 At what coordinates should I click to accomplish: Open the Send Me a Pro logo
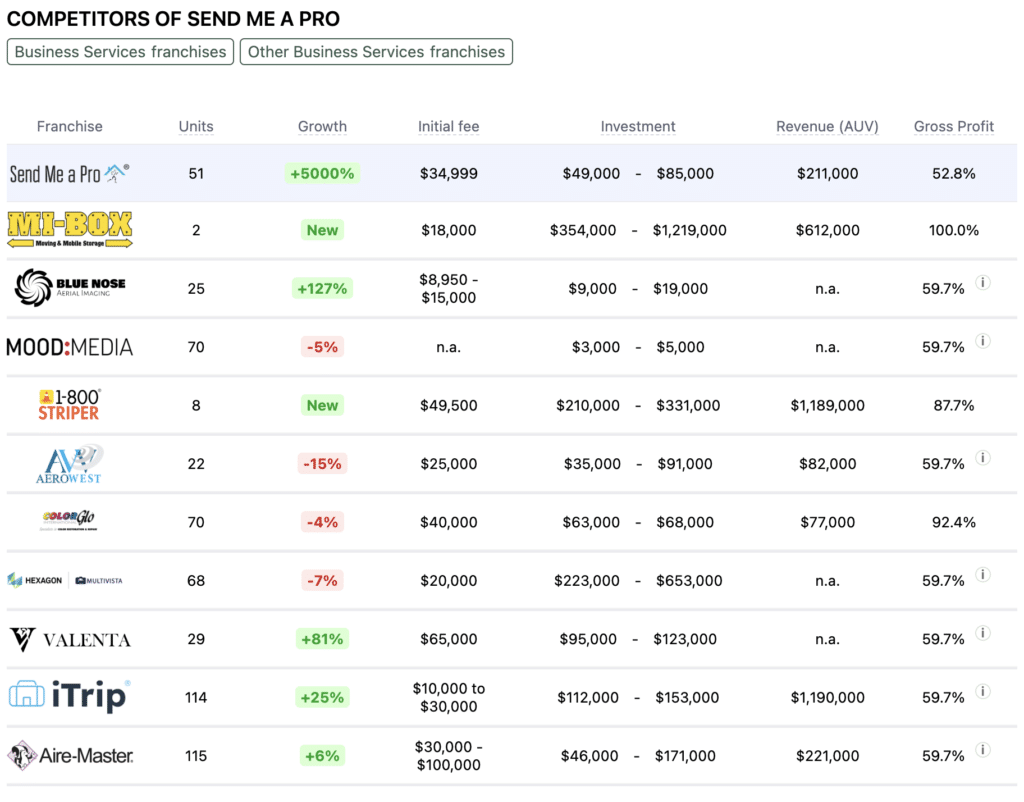(x=69, y=174)
